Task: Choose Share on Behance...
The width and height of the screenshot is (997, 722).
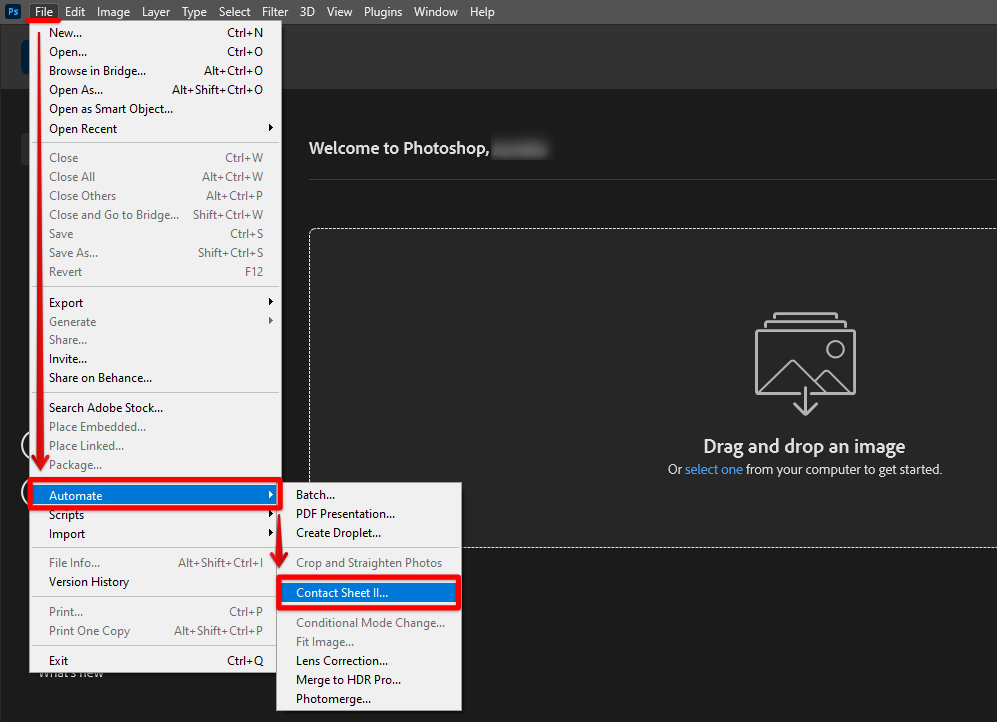Action: point(156,378)
